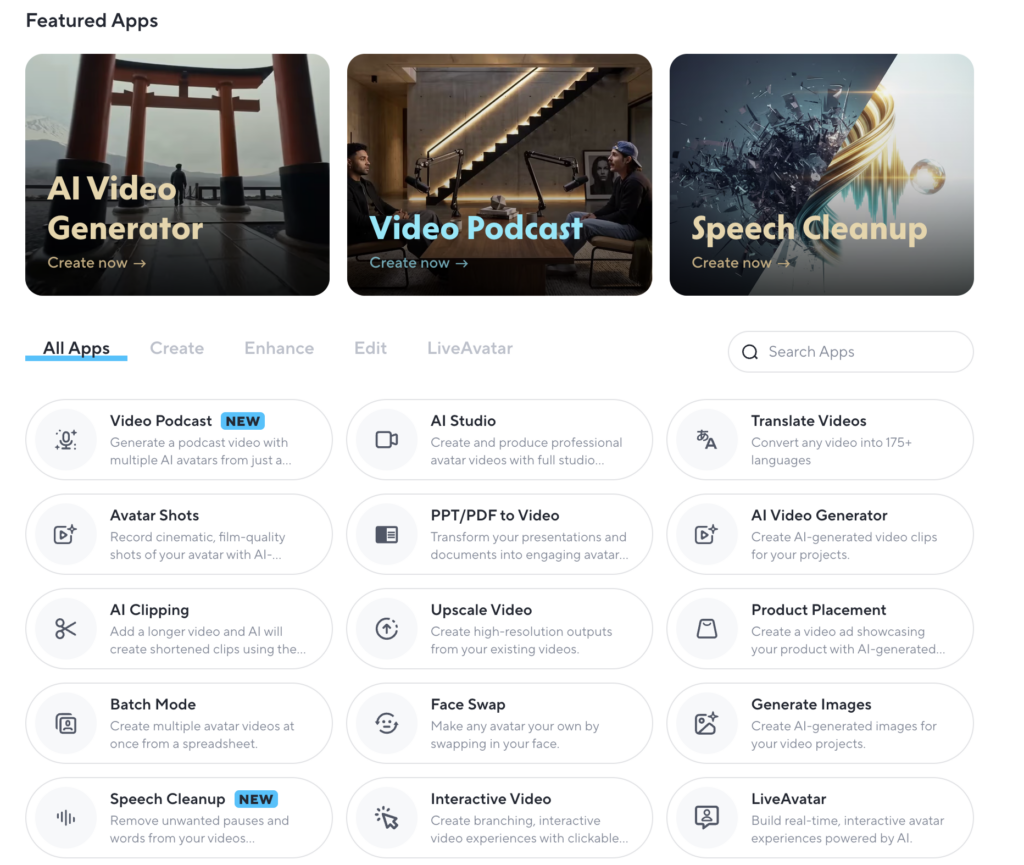Click the AI Studio app title
This screenshot has width=1024, height=865.
[x=463, y=421]
